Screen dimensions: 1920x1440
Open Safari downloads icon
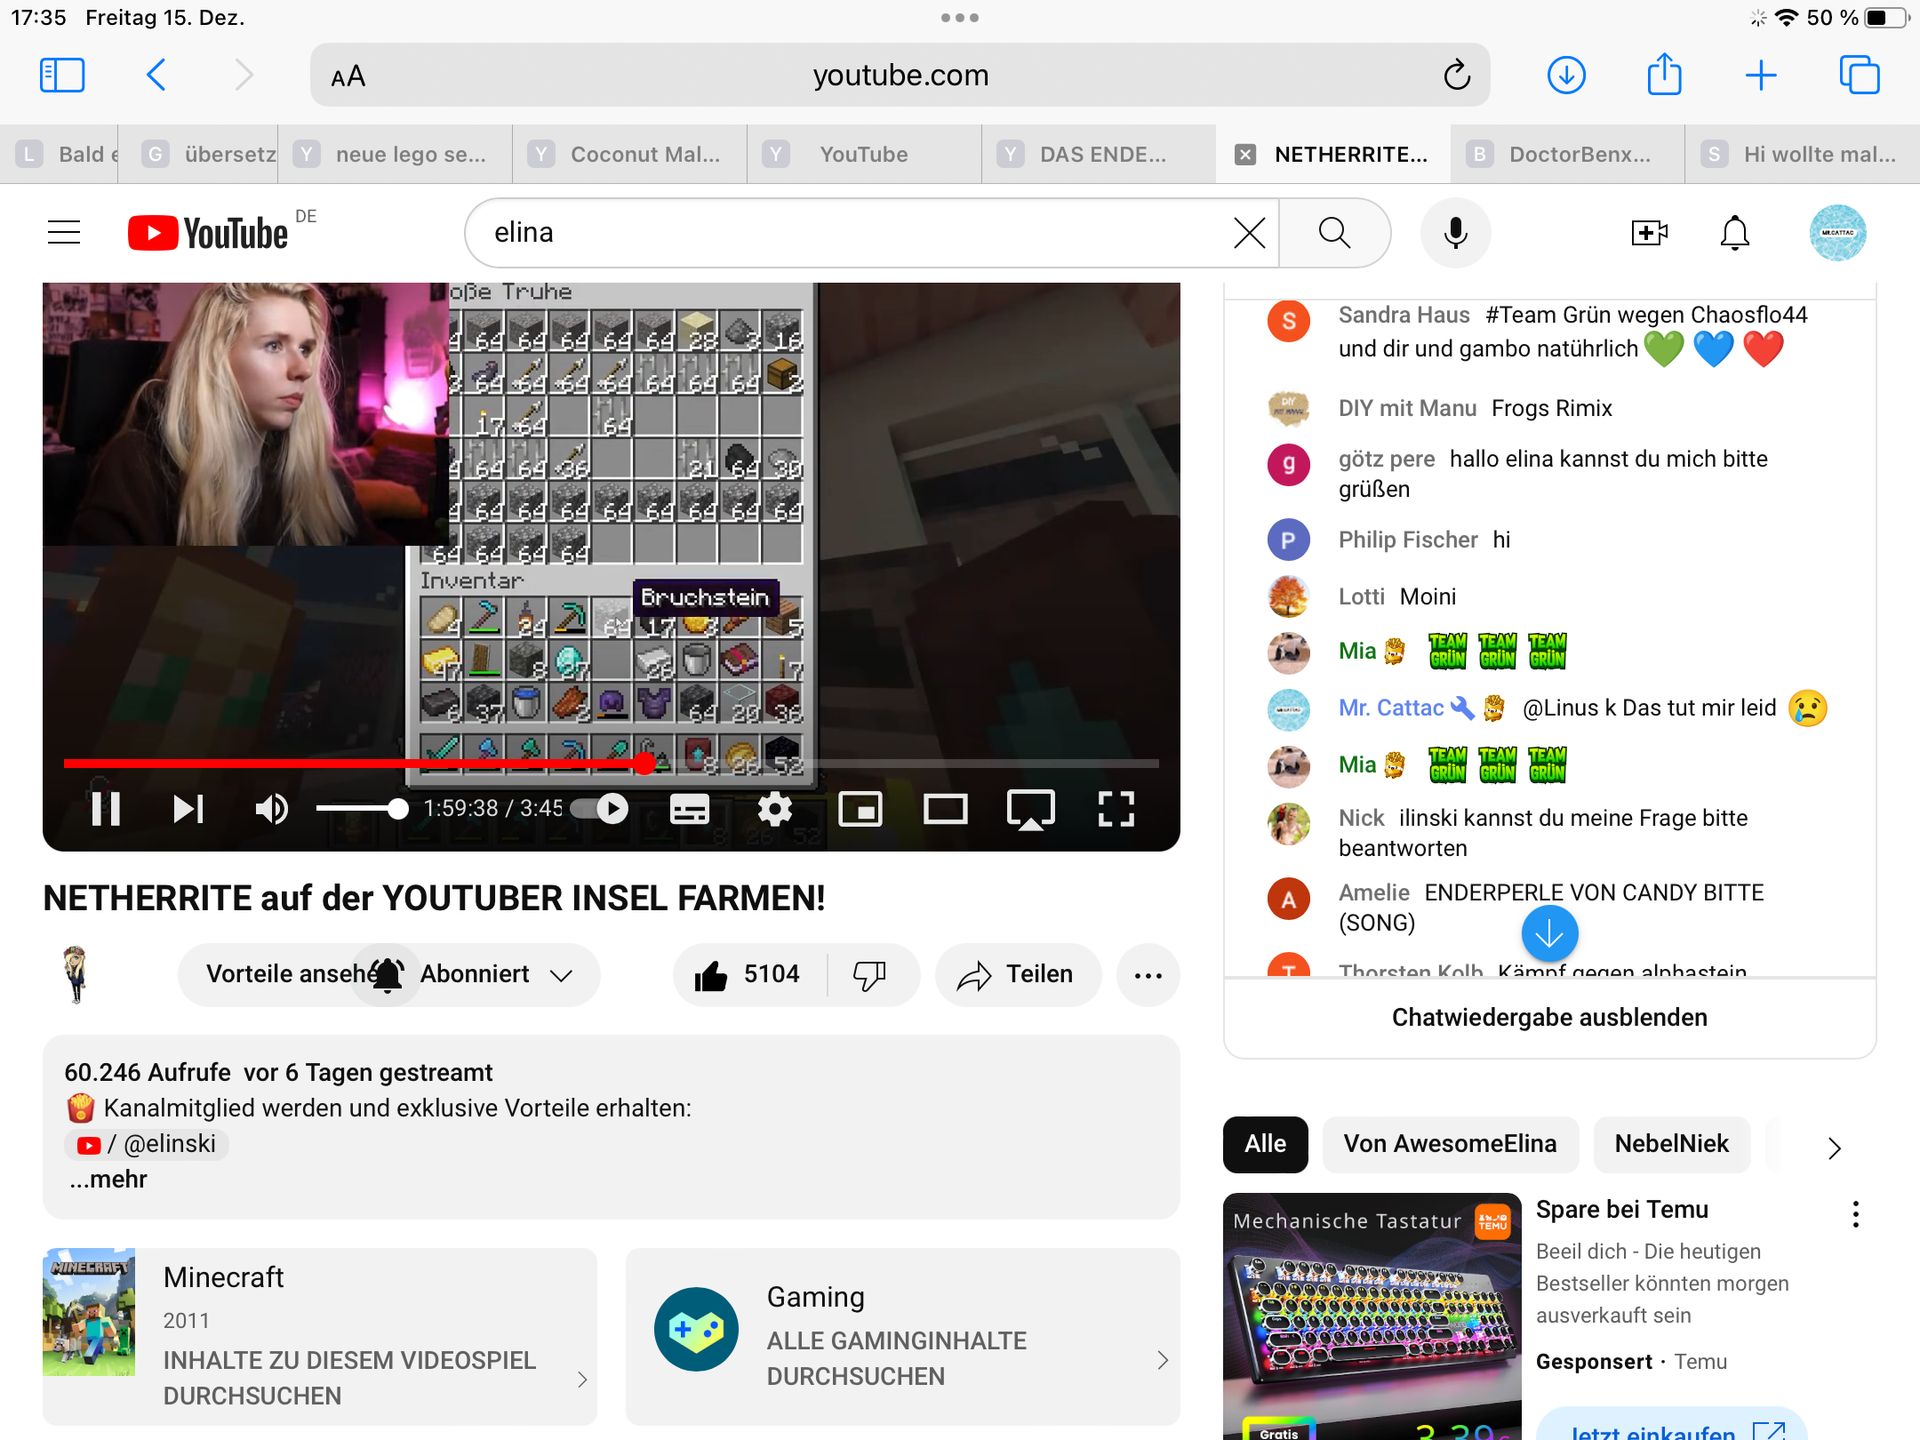click(x=1566, y=75)
